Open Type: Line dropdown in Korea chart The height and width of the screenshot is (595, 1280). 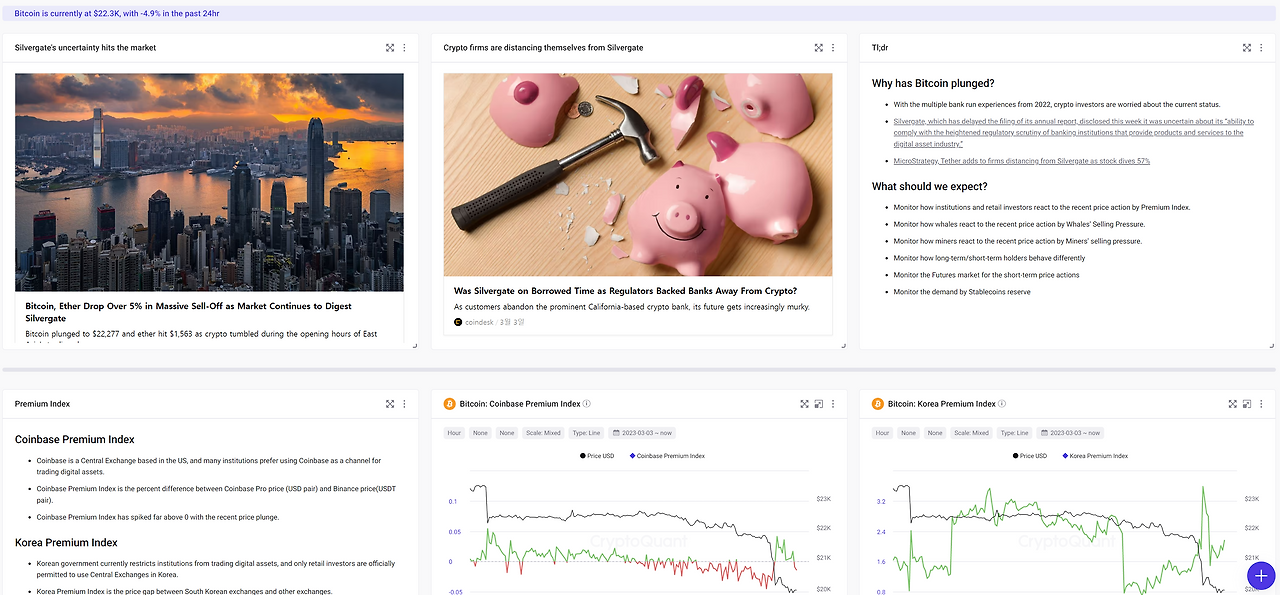click(x=1015, y=433)
